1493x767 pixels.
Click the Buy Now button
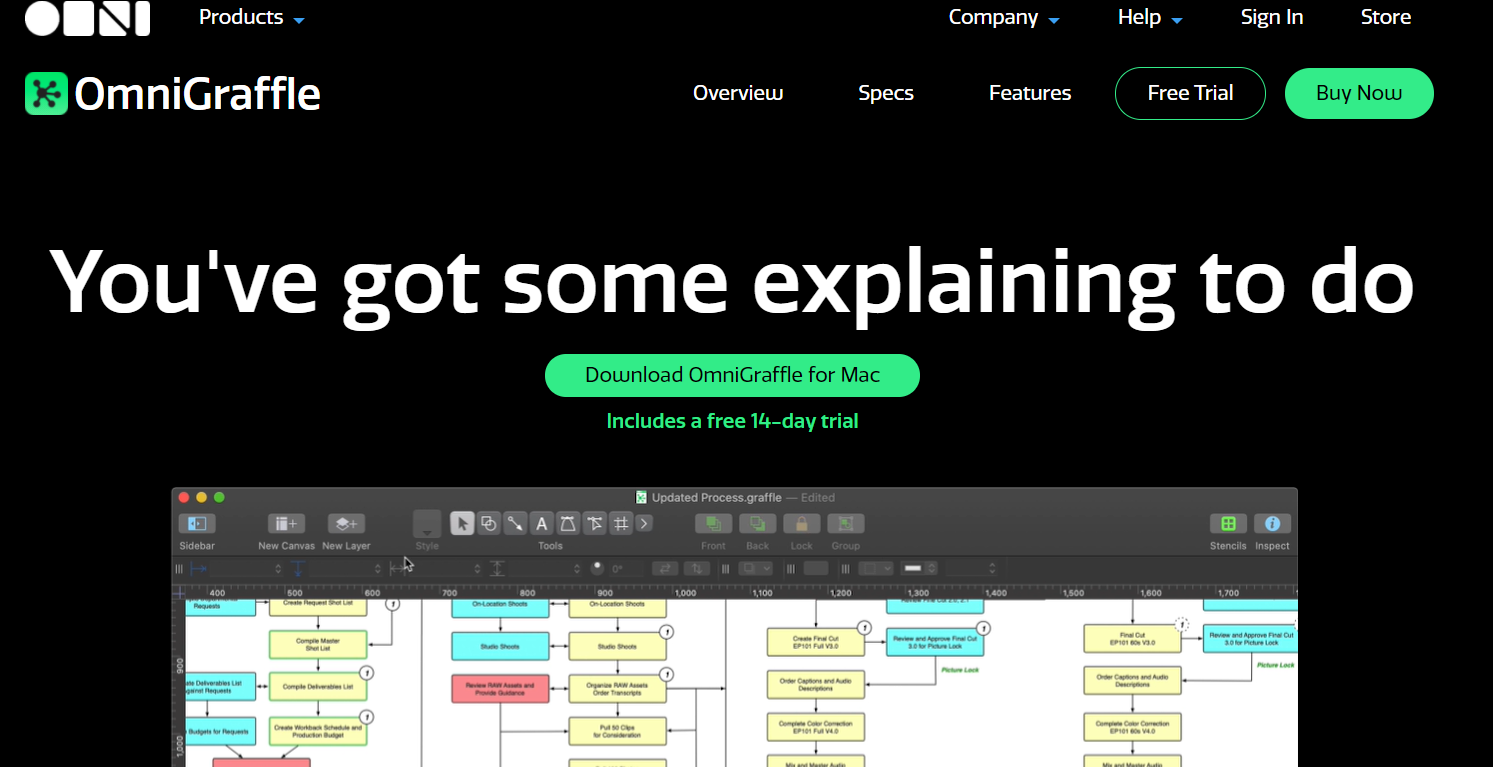pos(1359,93)
